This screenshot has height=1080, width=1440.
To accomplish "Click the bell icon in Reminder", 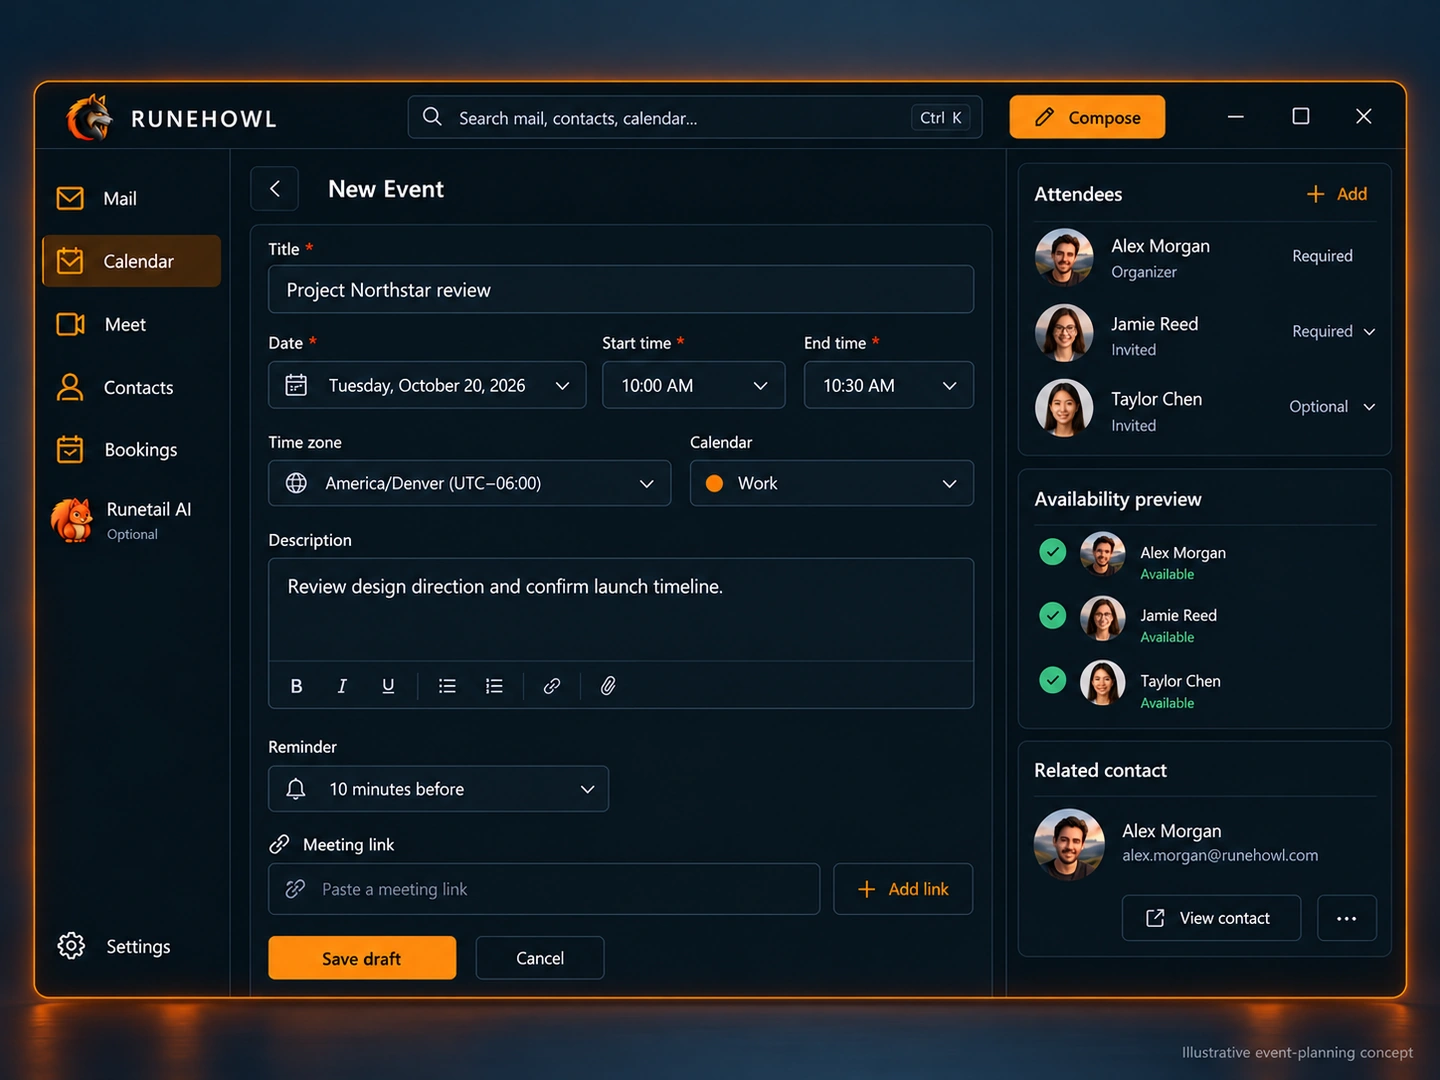I will (x=296, y=789).
